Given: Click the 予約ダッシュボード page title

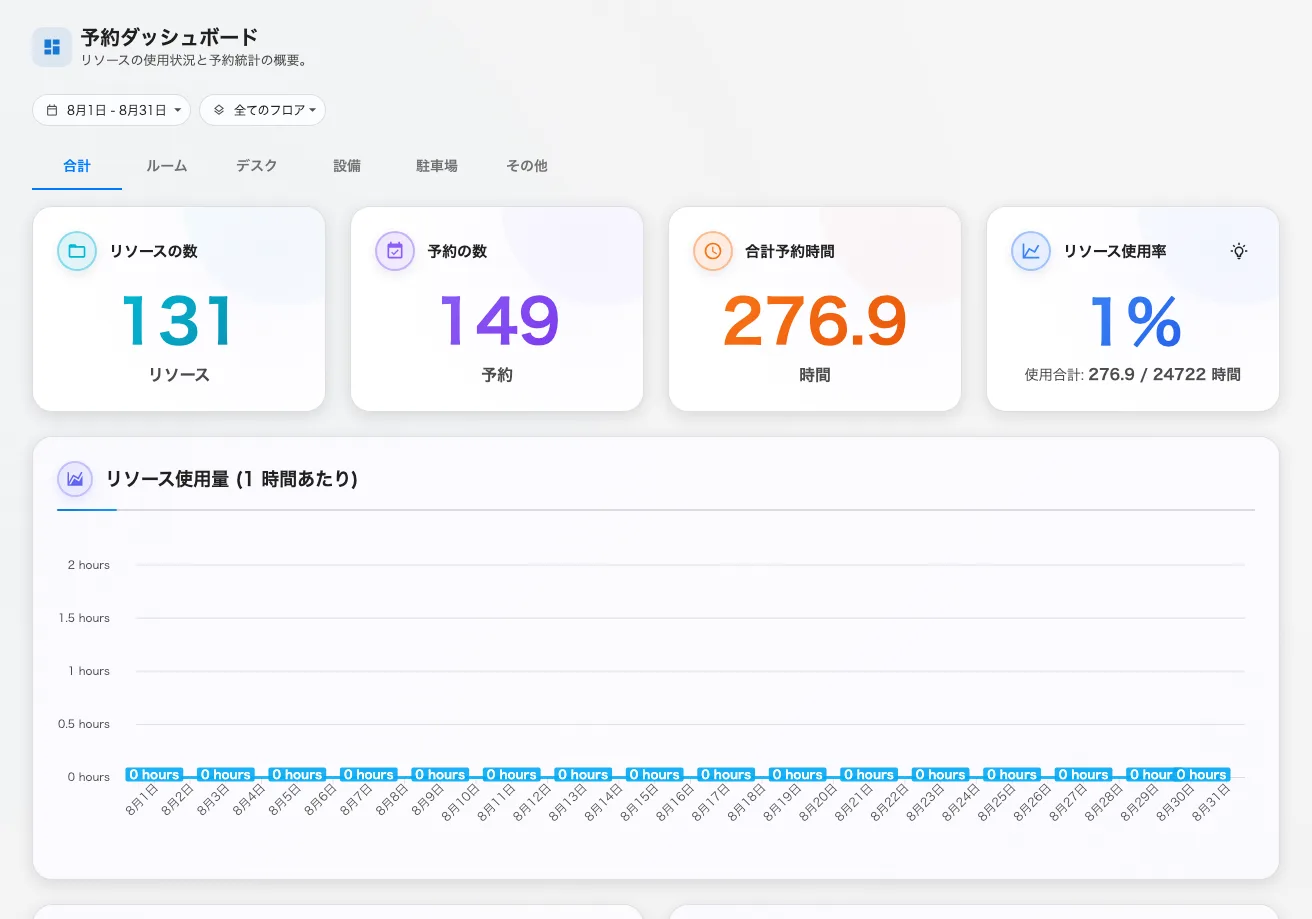Looking at the screenshot, I should pos(170,38).
